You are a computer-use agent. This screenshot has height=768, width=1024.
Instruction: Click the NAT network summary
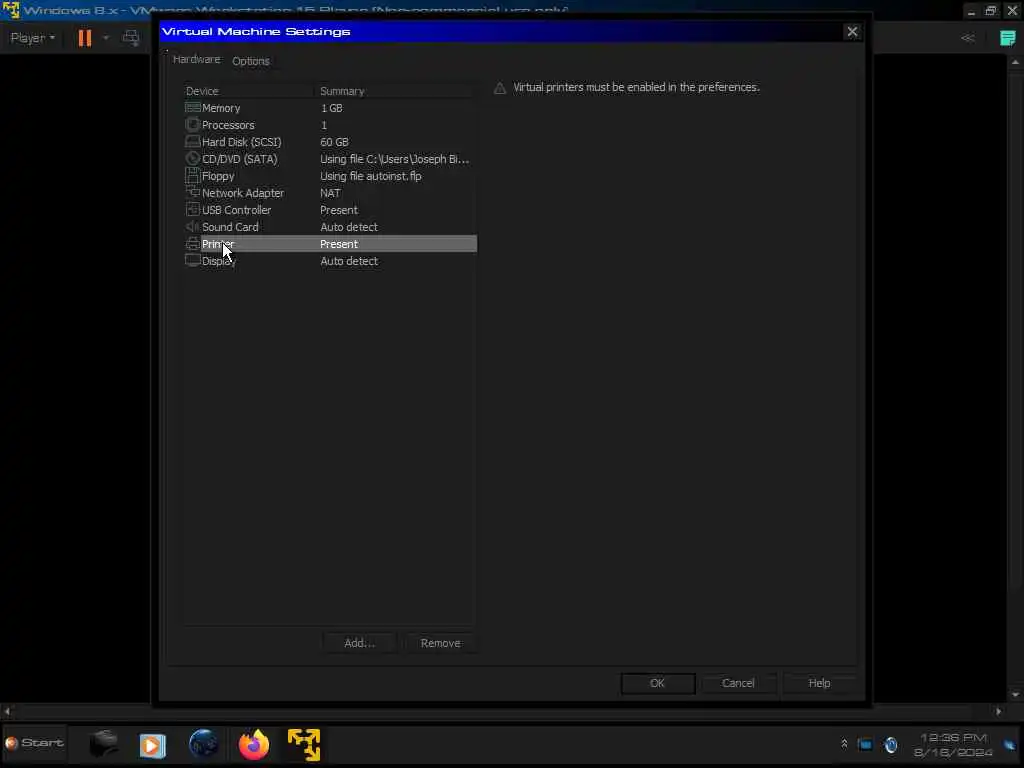[x=330, y=193]
